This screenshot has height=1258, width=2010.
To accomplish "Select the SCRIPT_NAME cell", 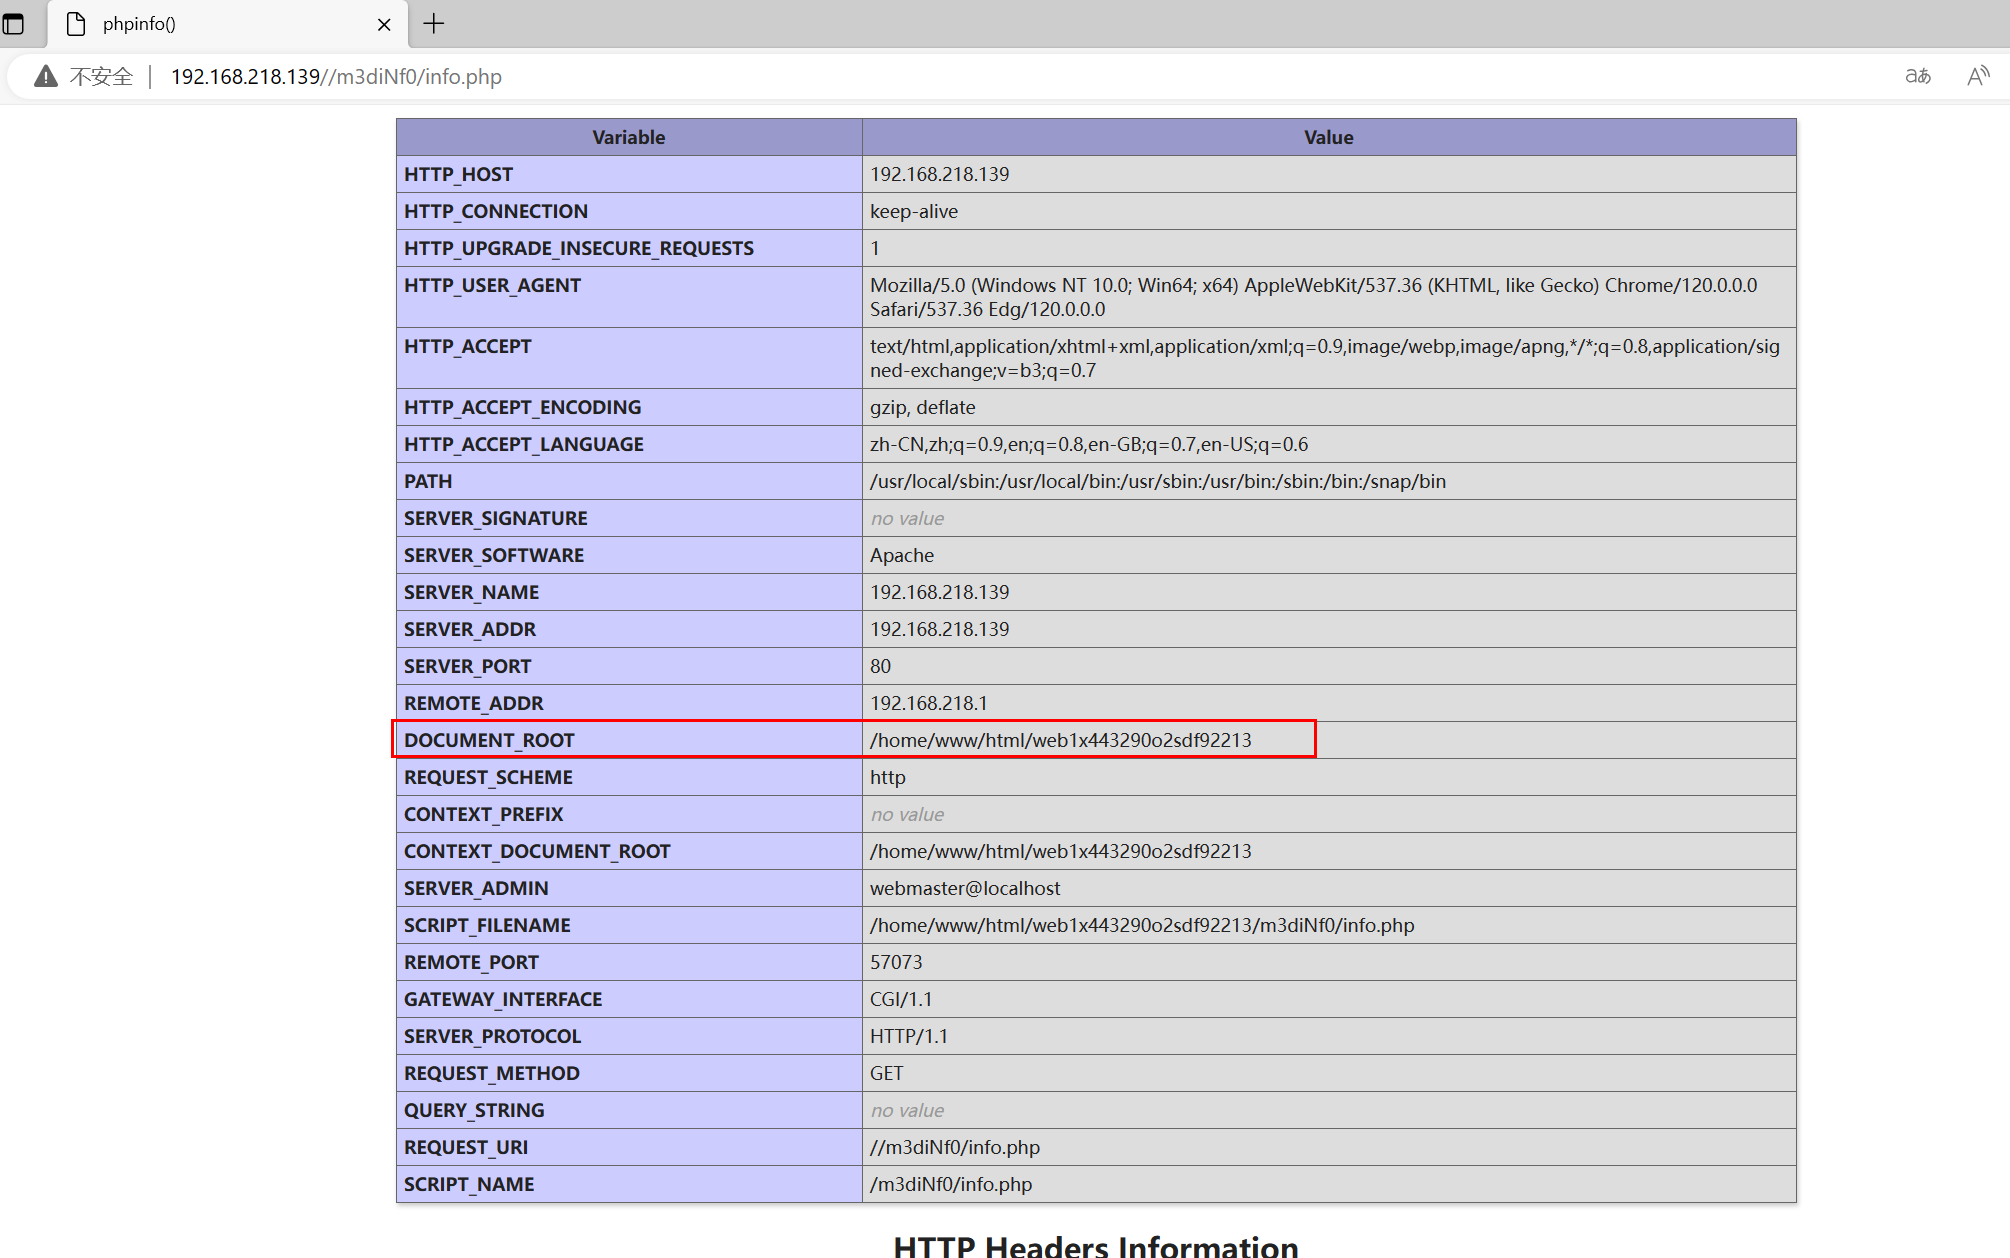I will [629, 1184].
